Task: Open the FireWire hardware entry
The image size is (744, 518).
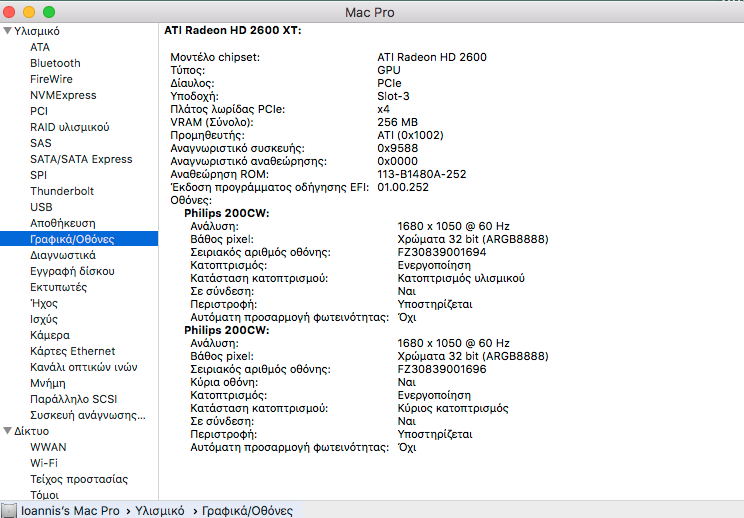Action: tap(51, 79)
